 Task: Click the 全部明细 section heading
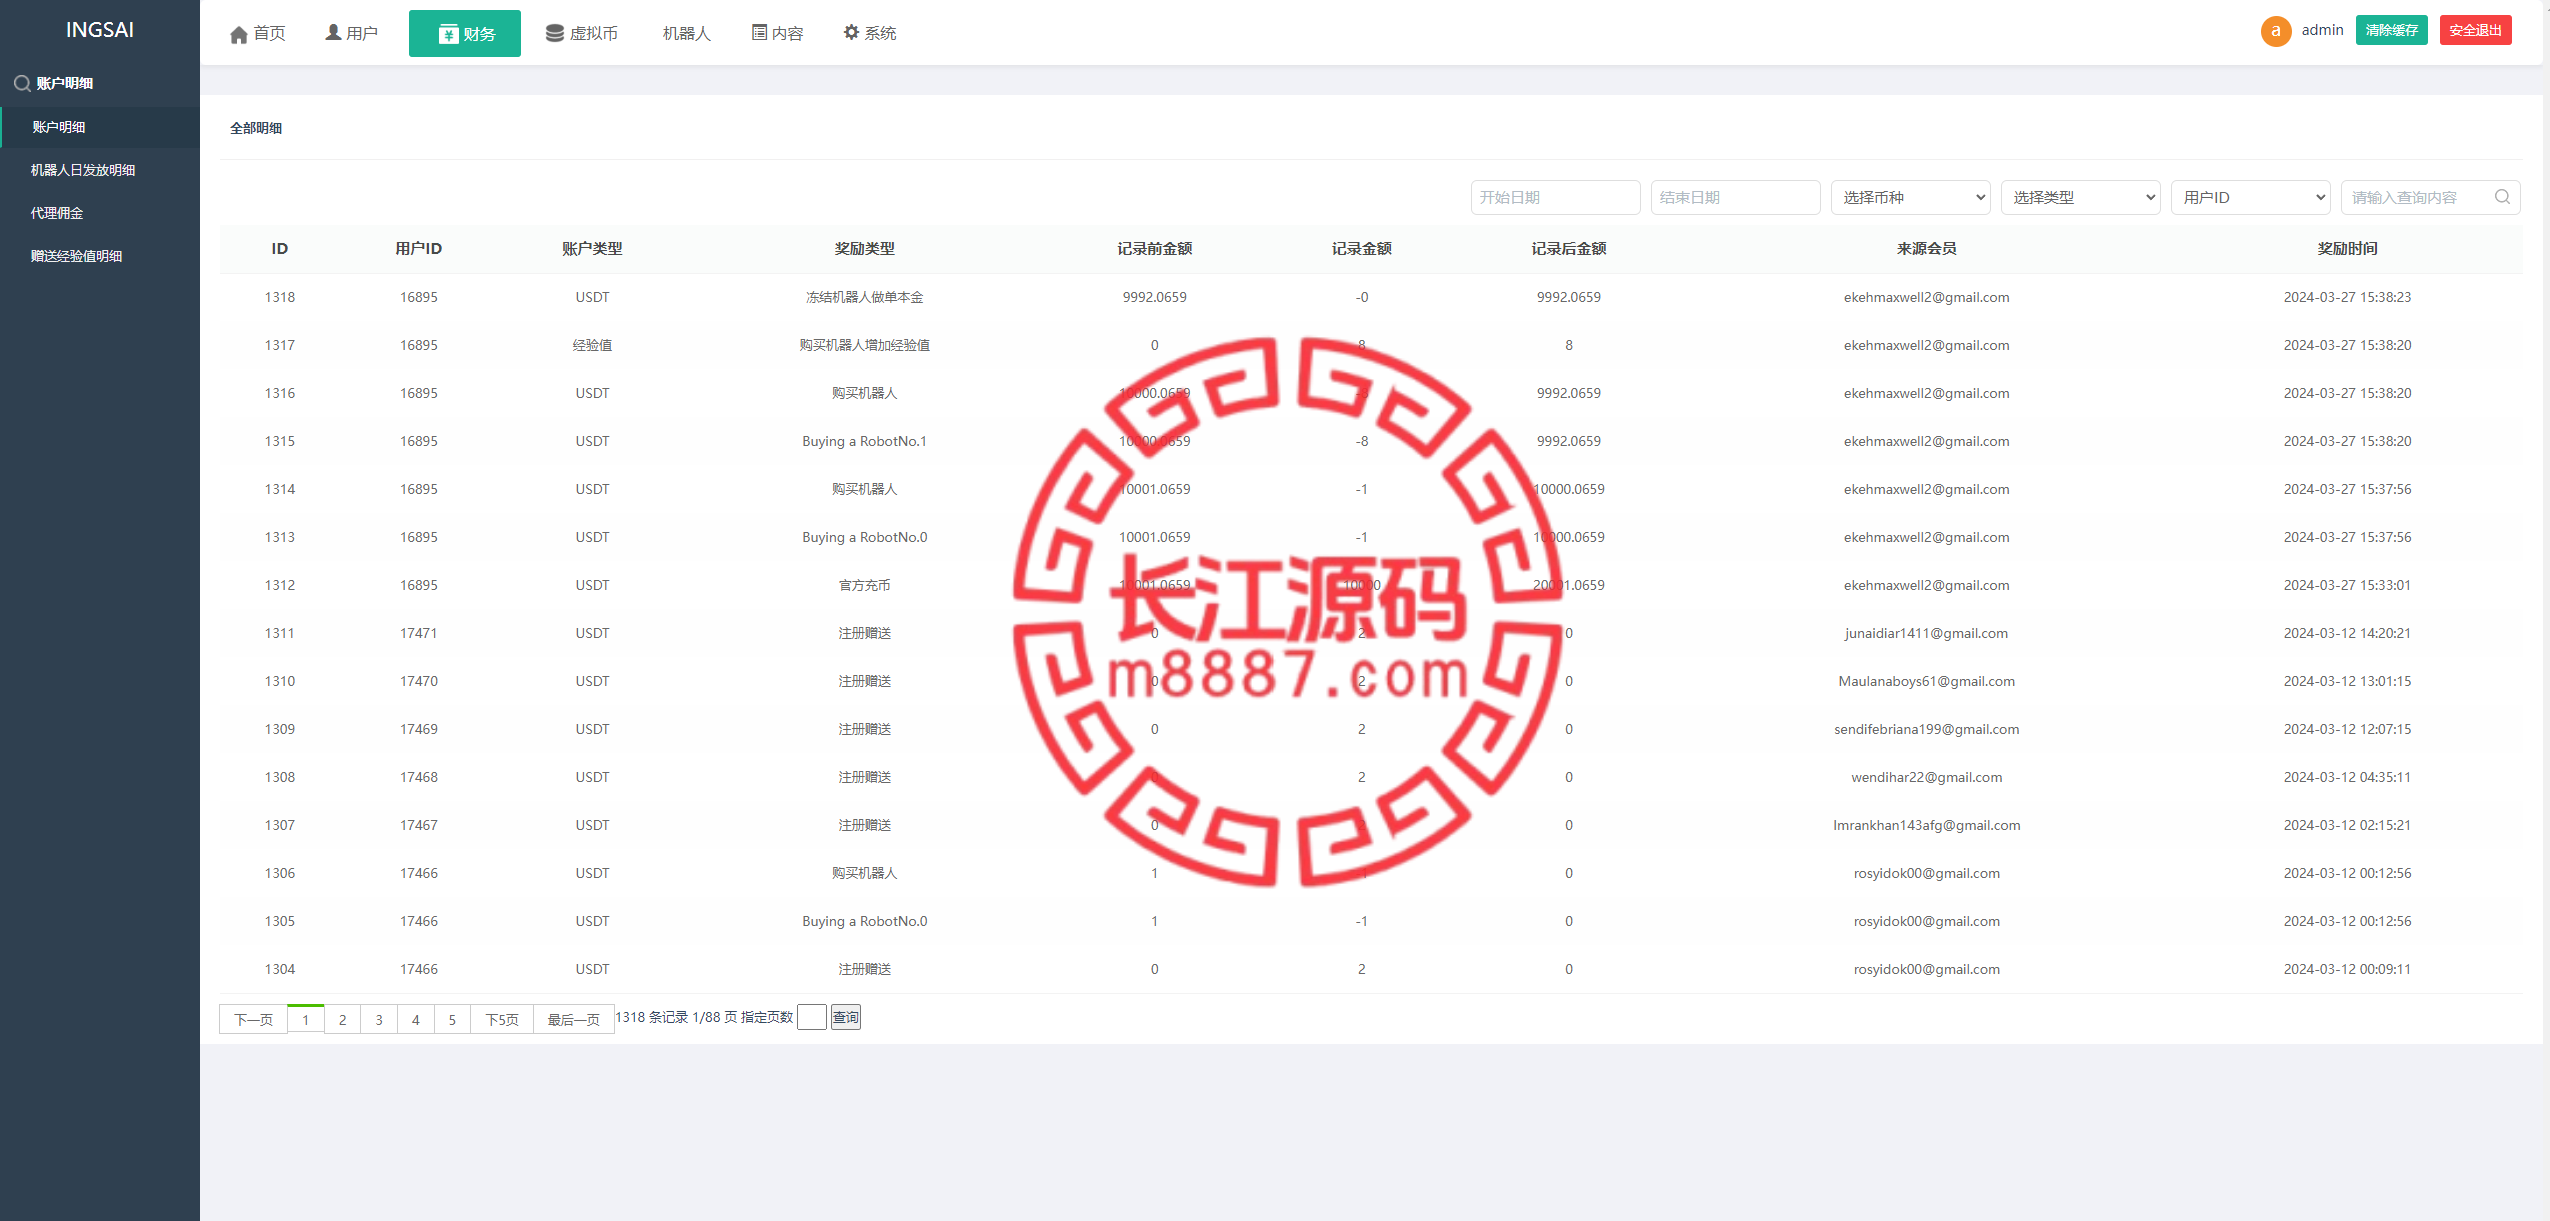pyautogui.click(x=256, y=128)
